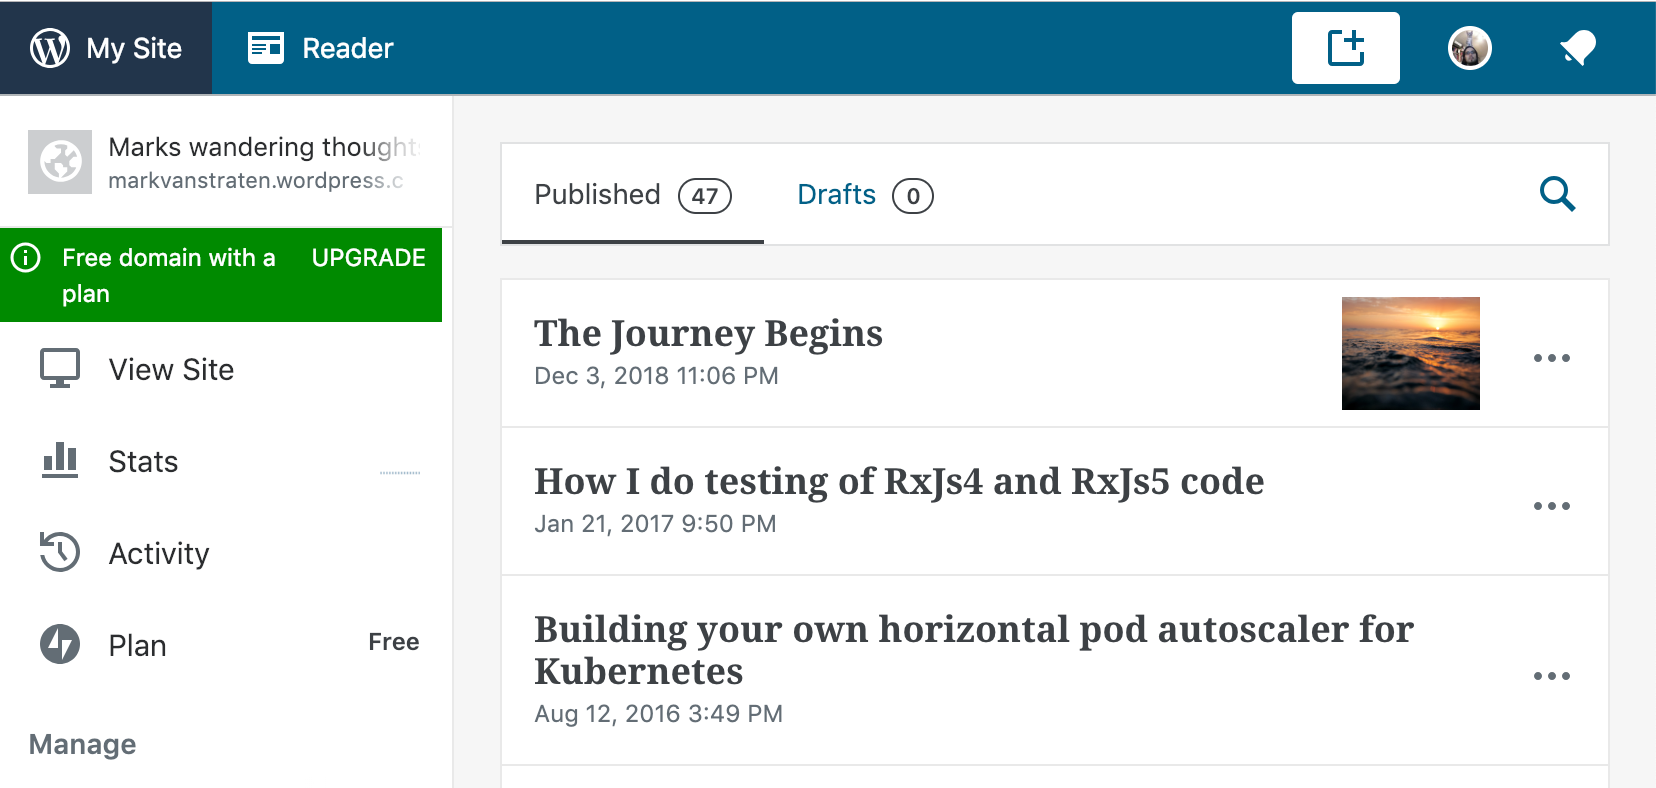This screenshot has width=1656, height=788.
Task: Open options menu for Kubernetes autoscaler post
Action: pyautogui.click(x=1552, y=676)
